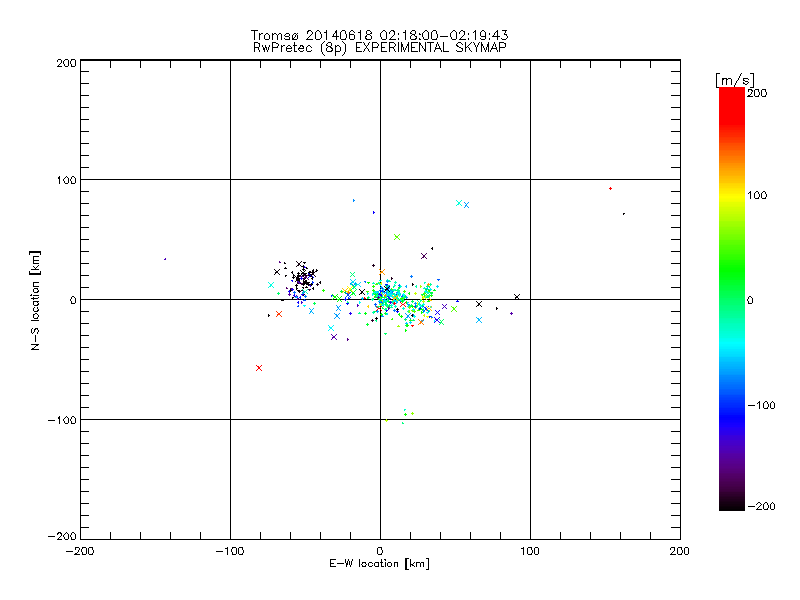800x600 pixels.
Task: Click the small green dot group near N-S -100
Action: pos(403,416)
